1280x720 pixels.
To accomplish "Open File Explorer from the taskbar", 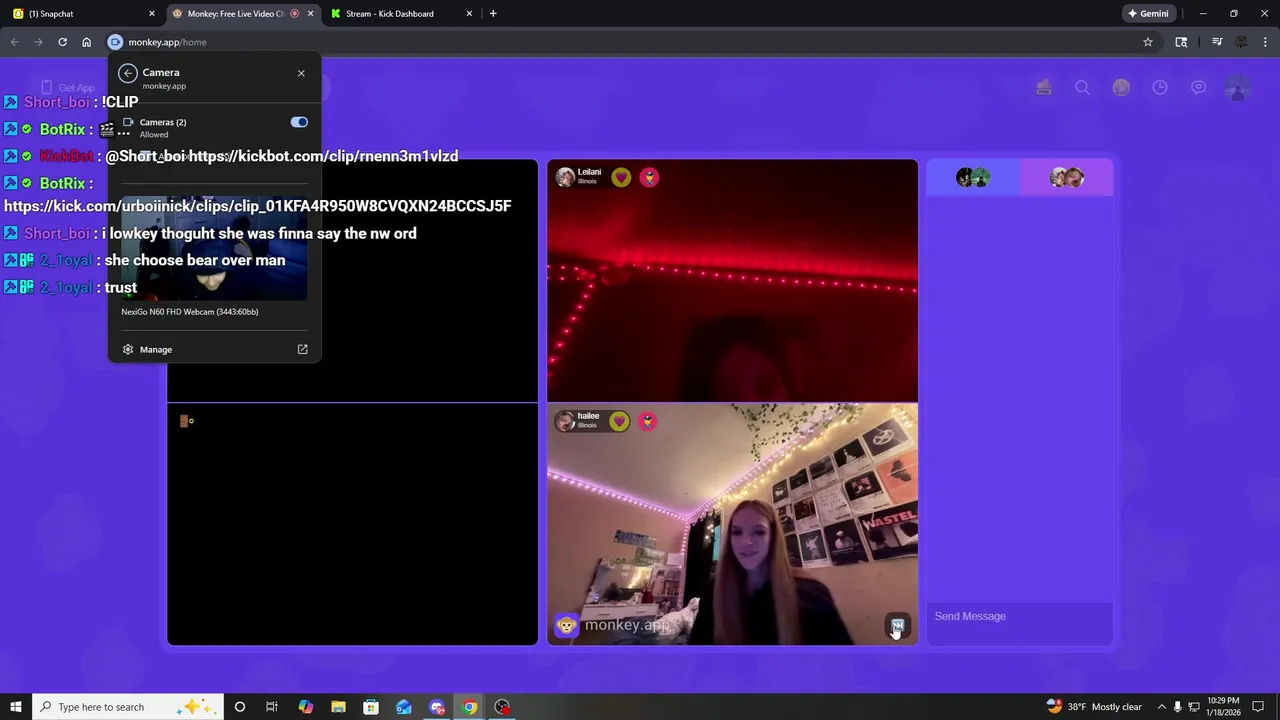I will (x=338, y=707).
